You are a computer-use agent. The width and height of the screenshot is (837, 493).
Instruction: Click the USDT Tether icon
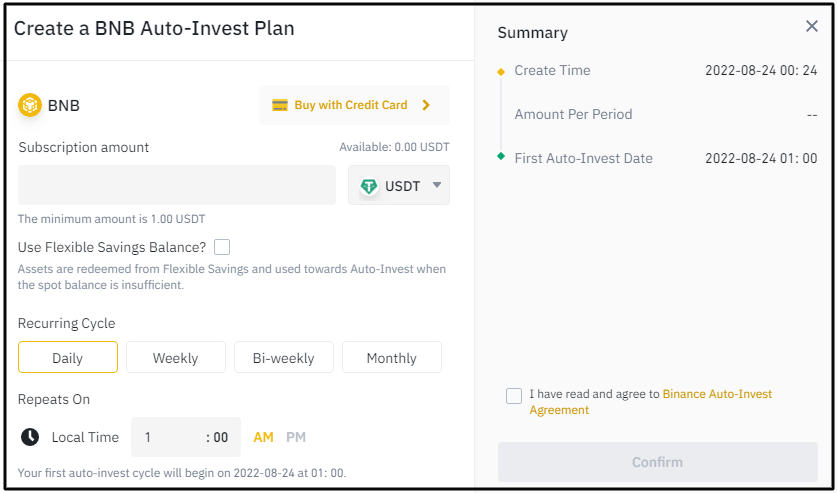tap(369, 186)
